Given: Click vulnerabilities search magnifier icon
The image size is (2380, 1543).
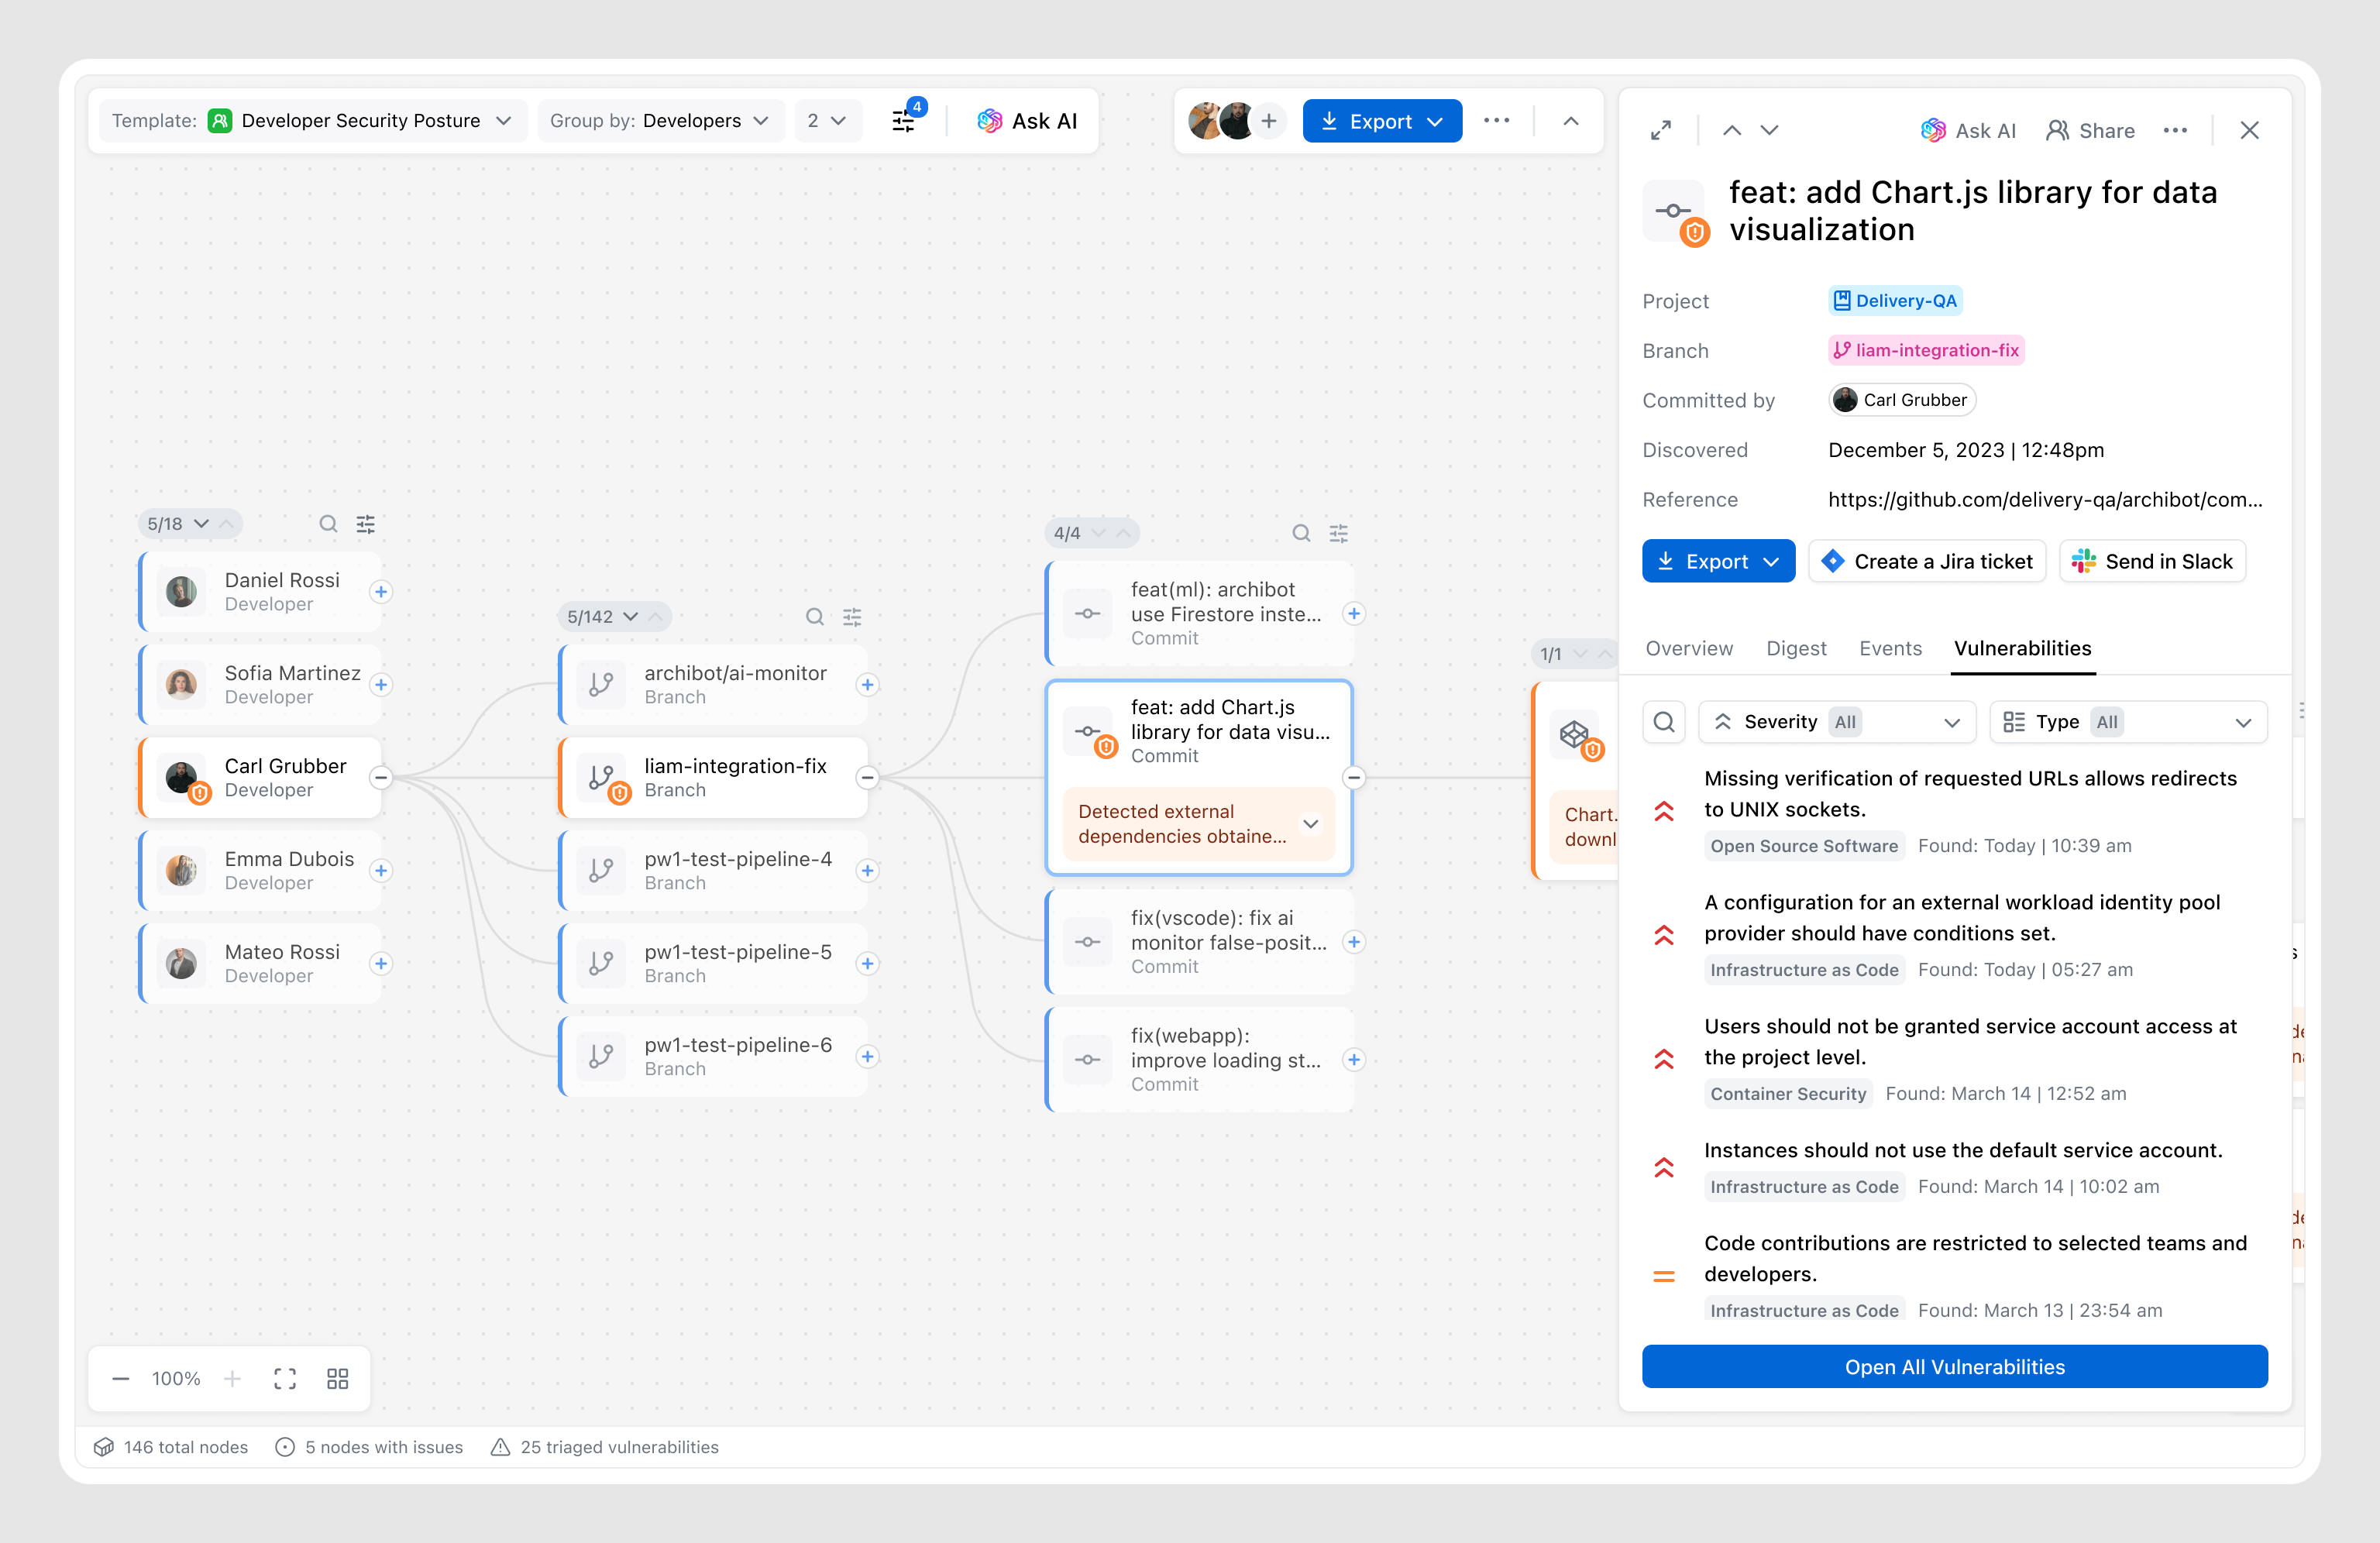Looking at the screenshot, I should pos(1664,722).
